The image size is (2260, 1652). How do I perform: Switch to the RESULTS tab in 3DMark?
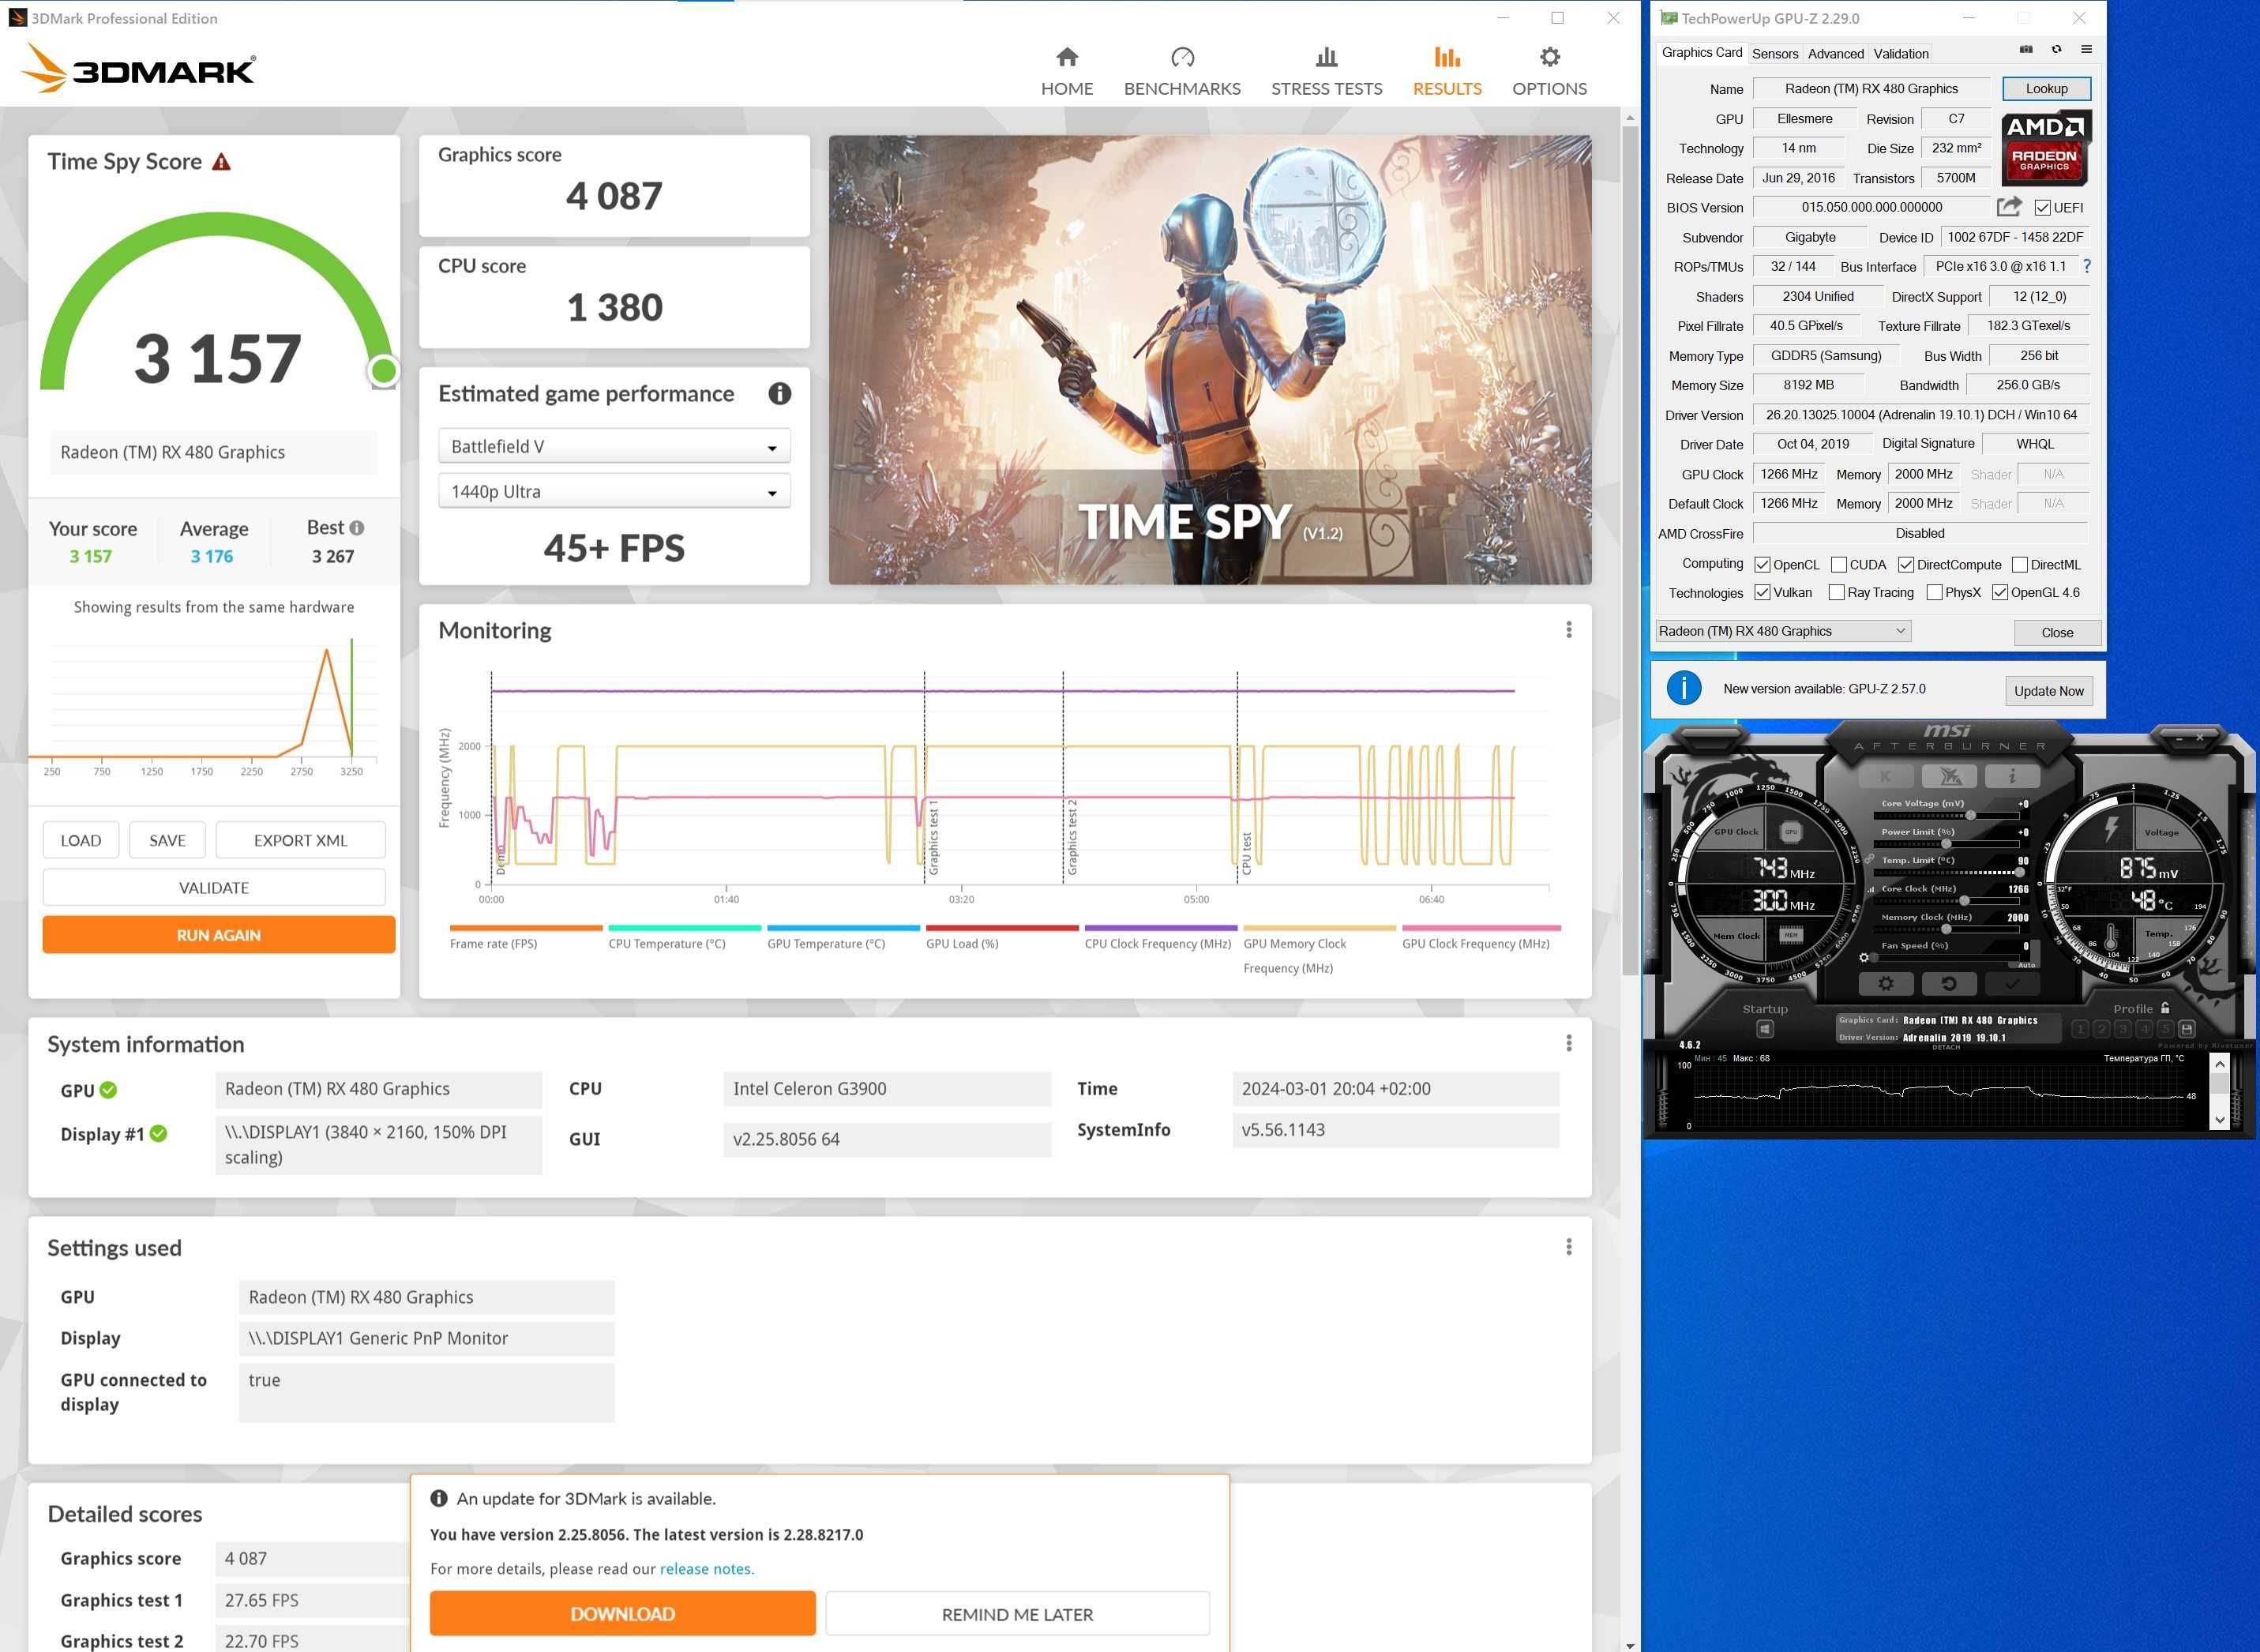click(1447, 70)
